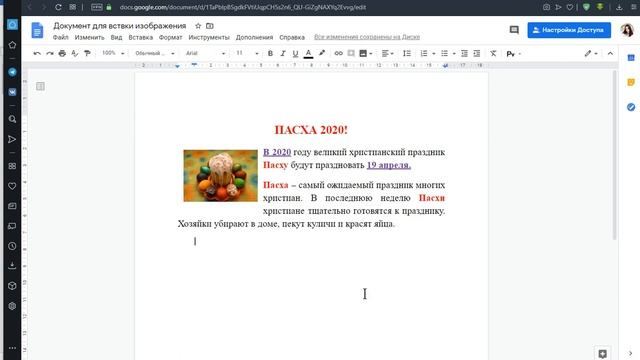
Task: Open the editing mode pencil dropdown
Action: coord(591,53)
